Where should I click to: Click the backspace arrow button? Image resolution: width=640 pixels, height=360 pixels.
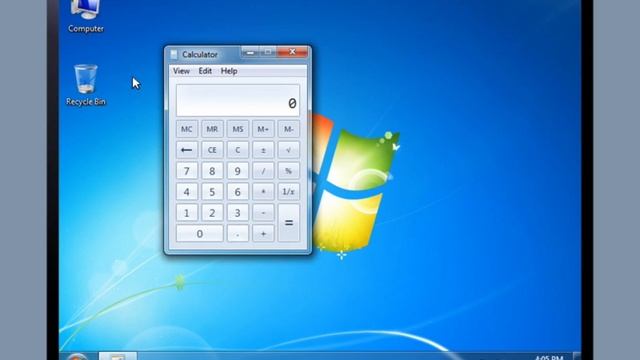point(187,150)
